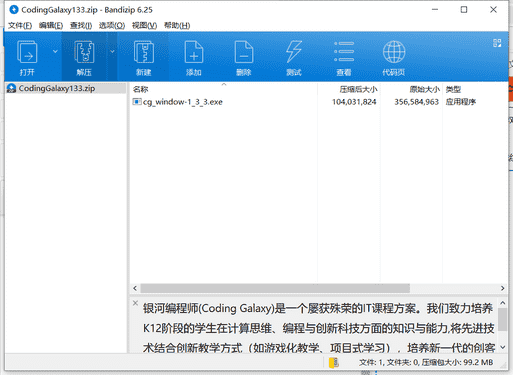Minimize the Bandizip window
513x375 pixels.
click(x=435, y=10)
